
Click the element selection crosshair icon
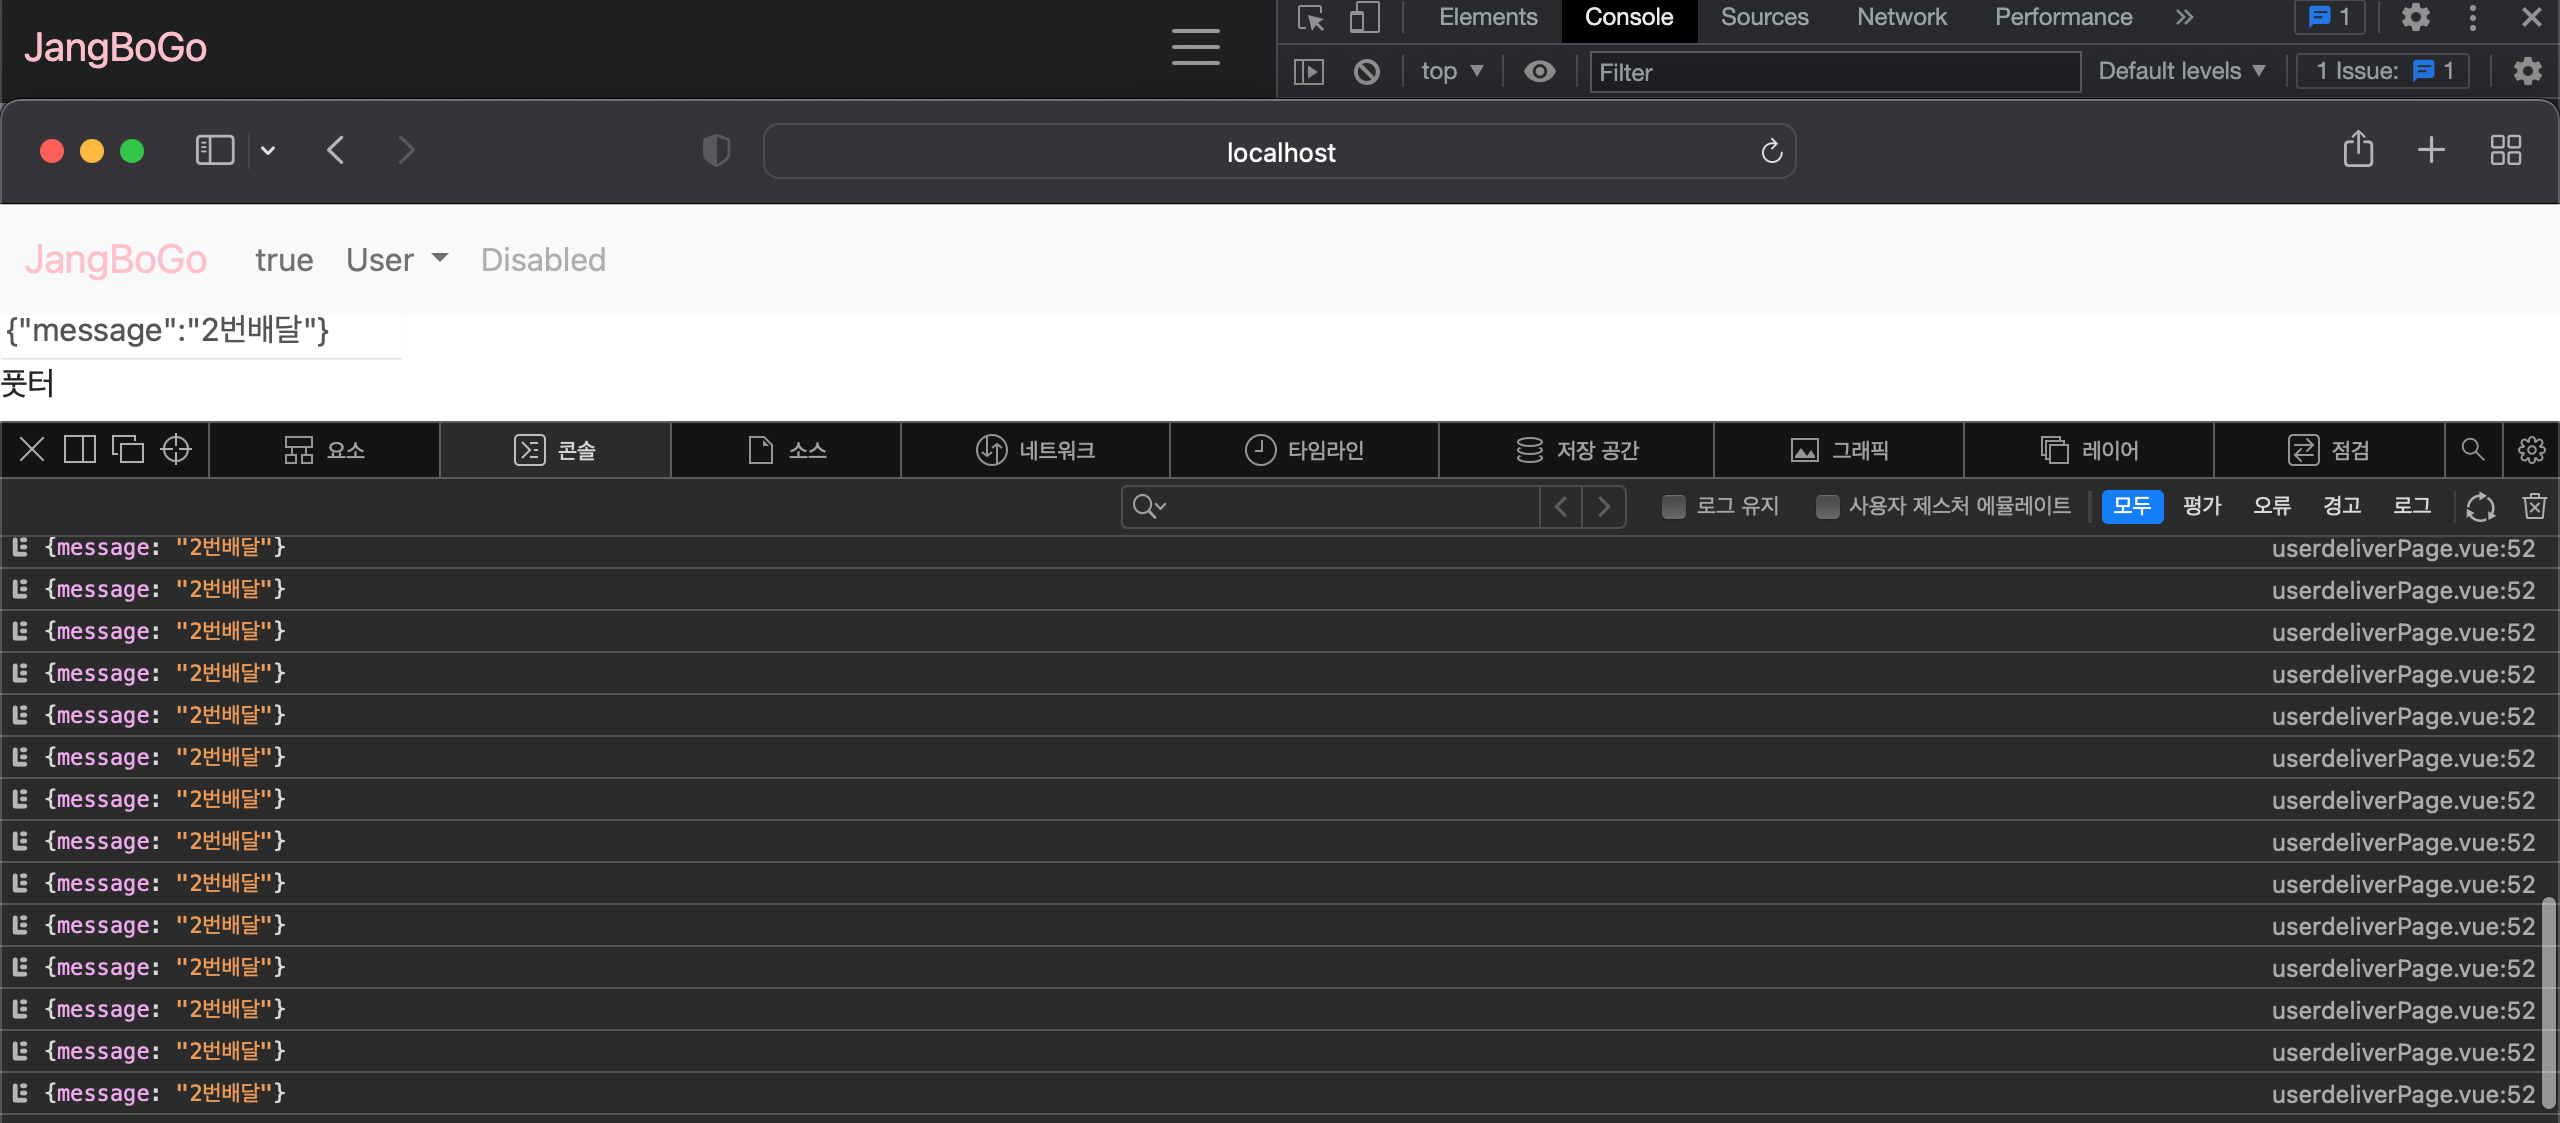(176, 450)
